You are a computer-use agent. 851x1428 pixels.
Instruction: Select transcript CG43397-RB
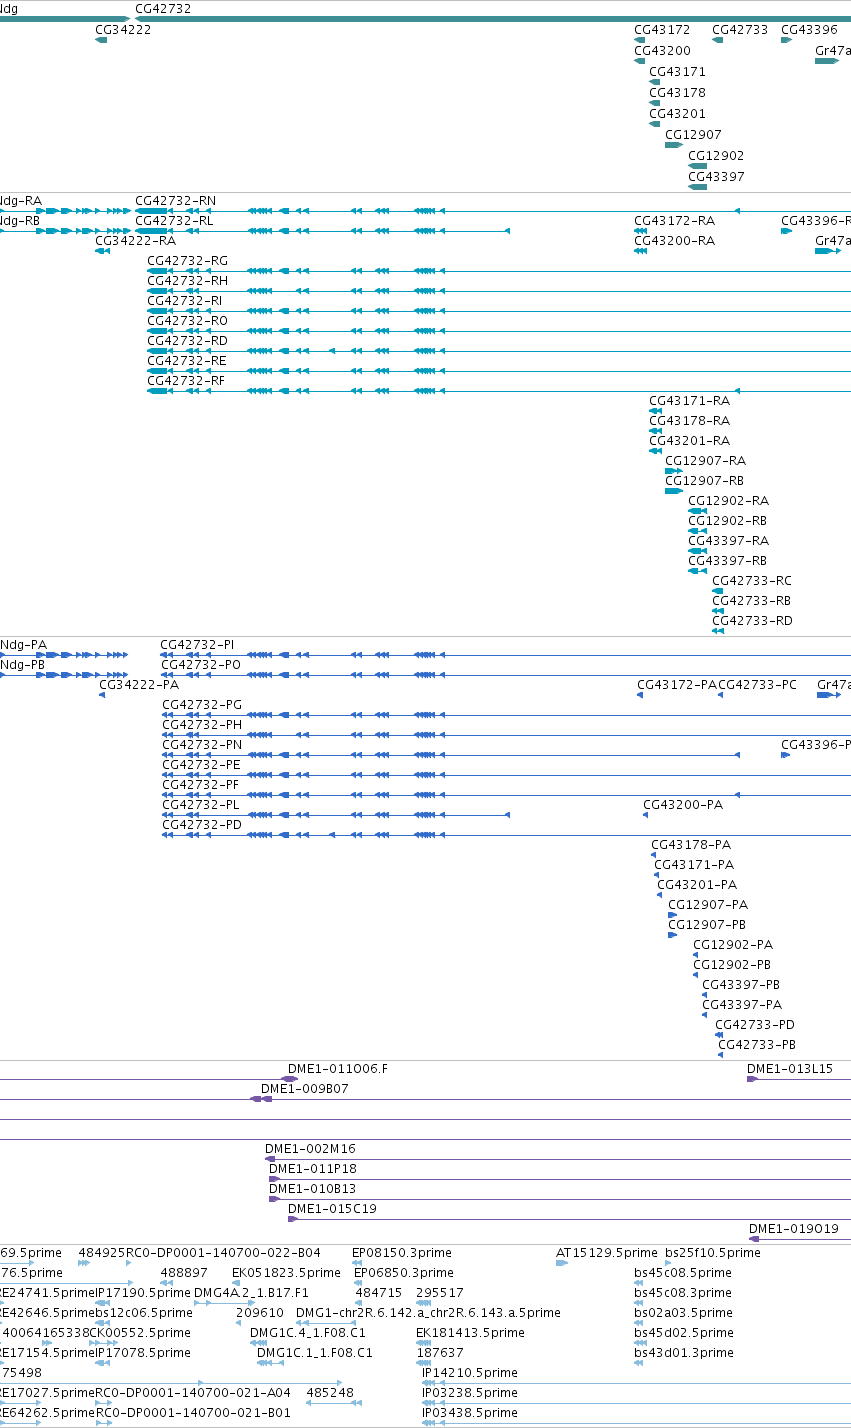coord(727,561)
